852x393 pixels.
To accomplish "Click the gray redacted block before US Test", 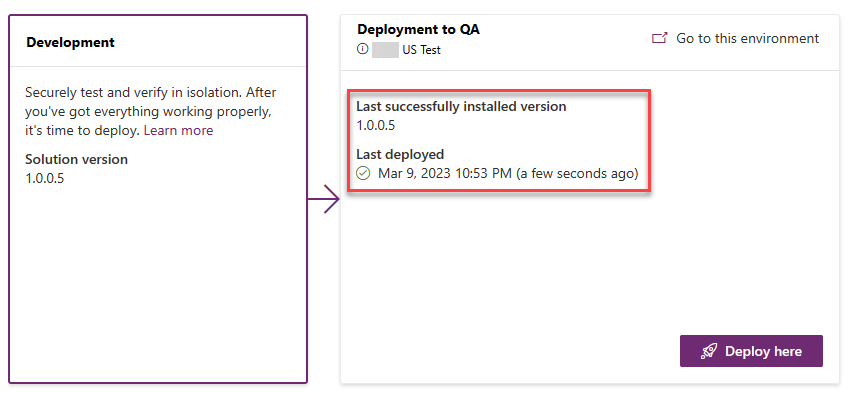I will click(x=386, y=50).
